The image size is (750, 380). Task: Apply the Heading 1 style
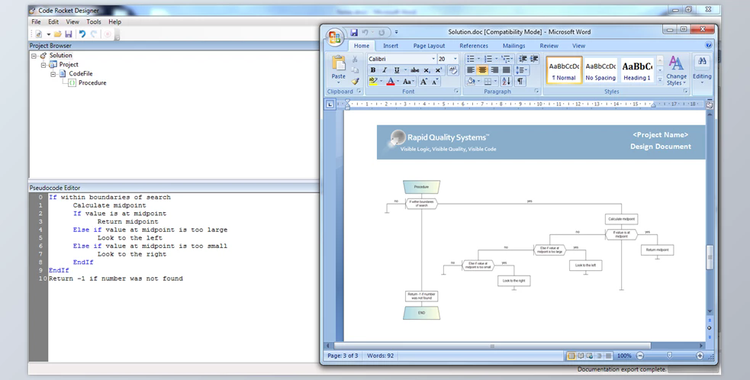637,70
